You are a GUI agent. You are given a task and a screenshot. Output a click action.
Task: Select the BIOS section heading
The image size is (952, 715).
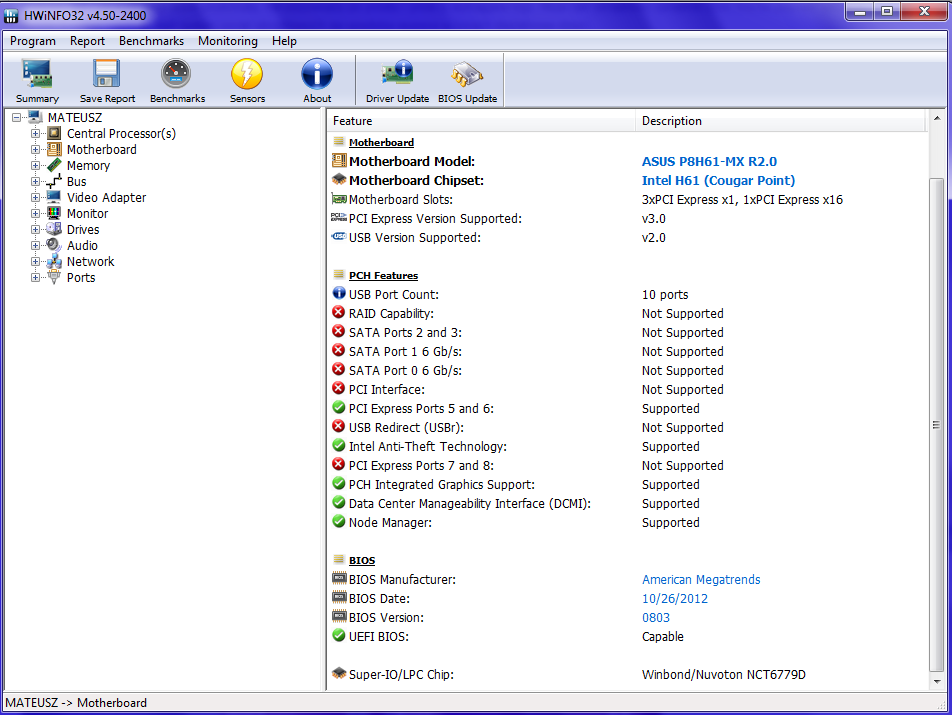[362, 560]
